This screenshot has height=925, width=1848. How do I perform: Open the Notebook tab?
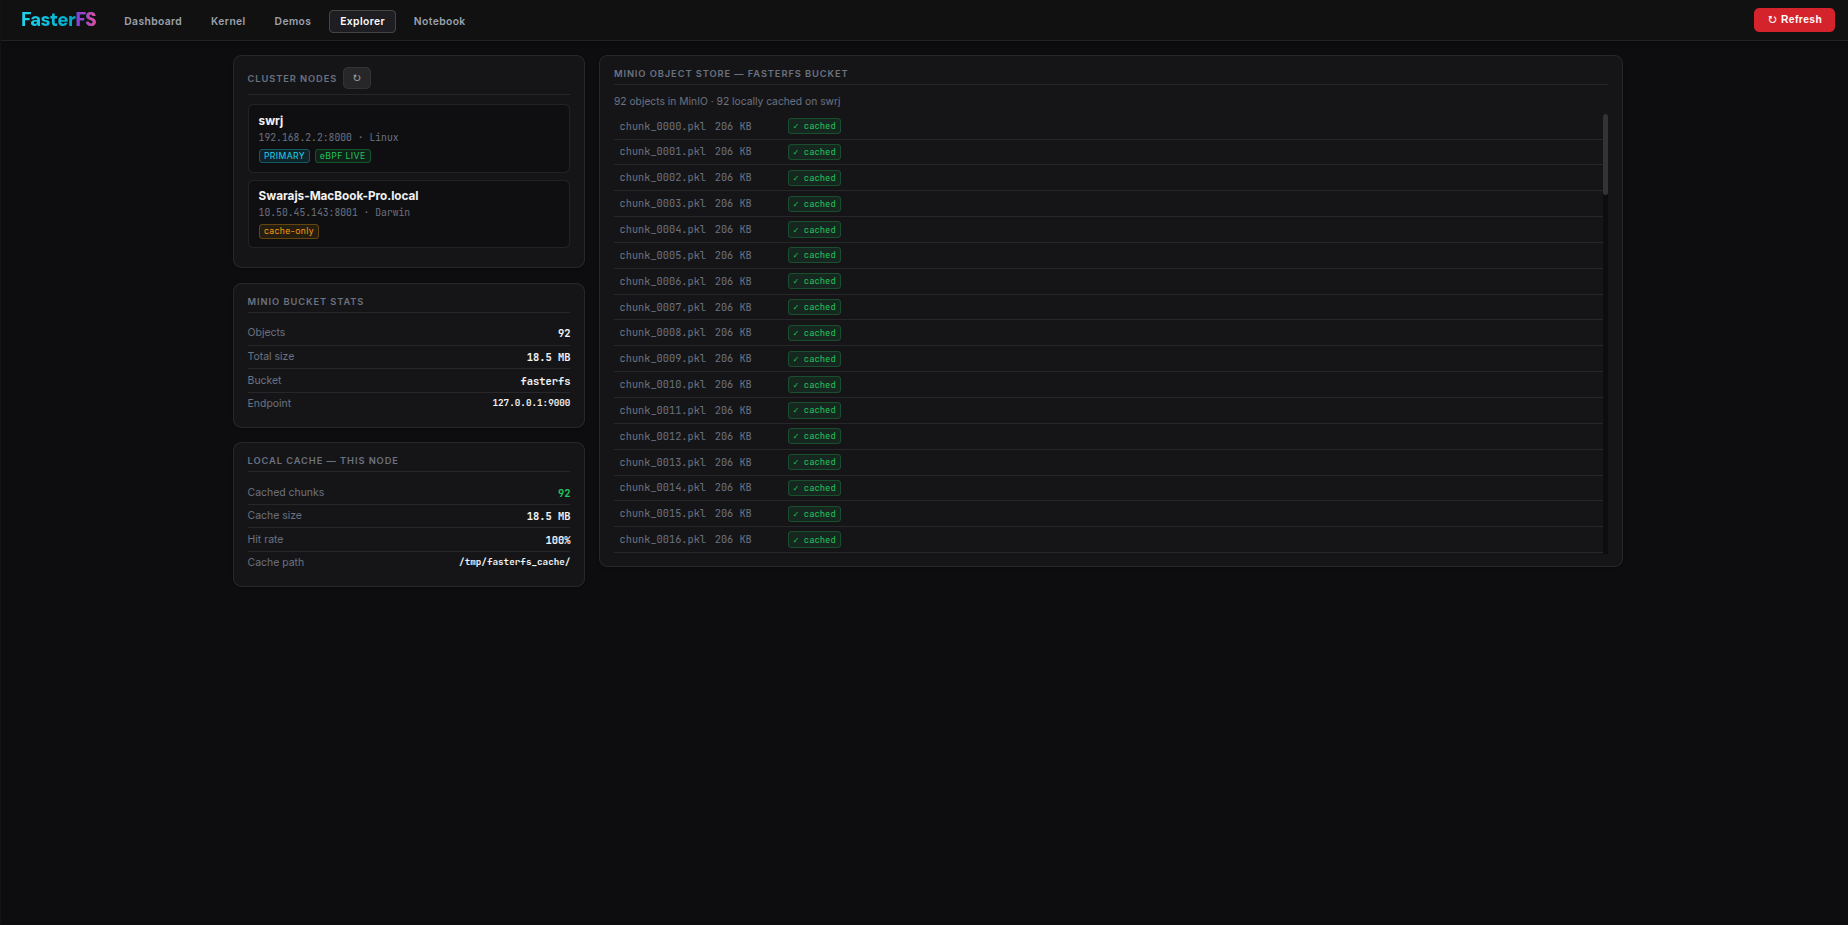(x=439, y=21)
